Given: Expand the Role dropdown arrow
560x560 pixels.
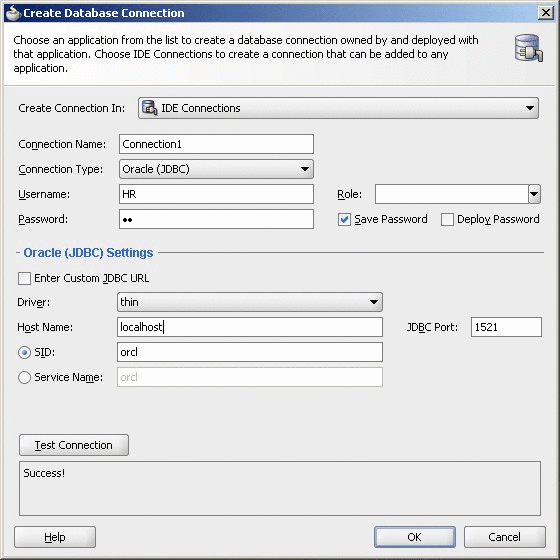Looking at the screenshot, I should click(x=534, y=194).
